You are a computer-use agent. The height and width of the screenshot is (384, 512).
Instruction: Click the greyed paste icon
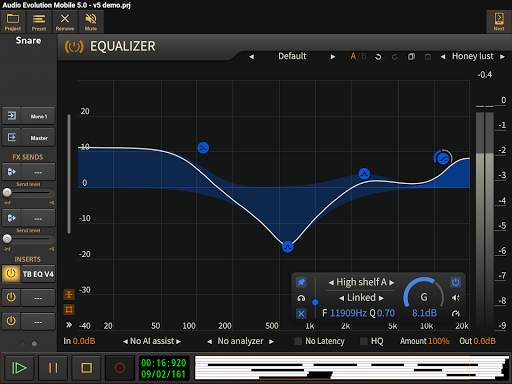(x=428, y=57)
